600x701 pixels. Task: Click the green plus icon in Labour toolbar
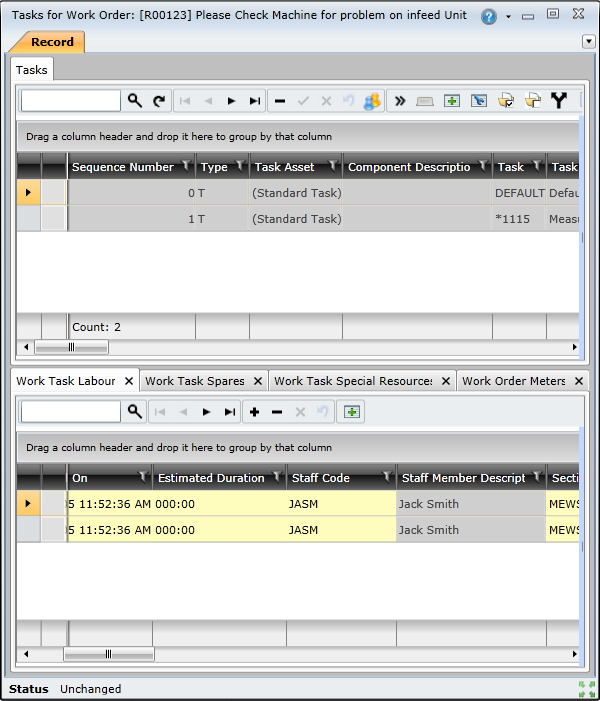(351, 412)
